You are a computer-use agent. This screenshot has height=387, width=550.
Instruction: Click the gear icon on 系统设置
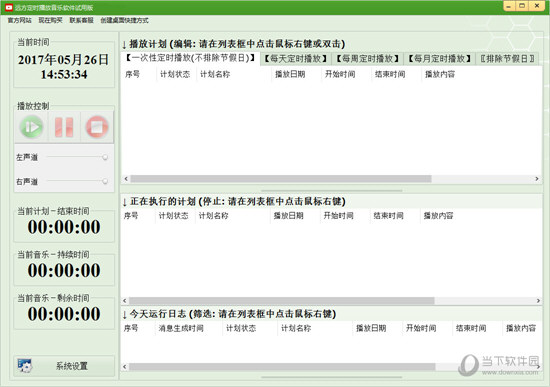[25, 366]
